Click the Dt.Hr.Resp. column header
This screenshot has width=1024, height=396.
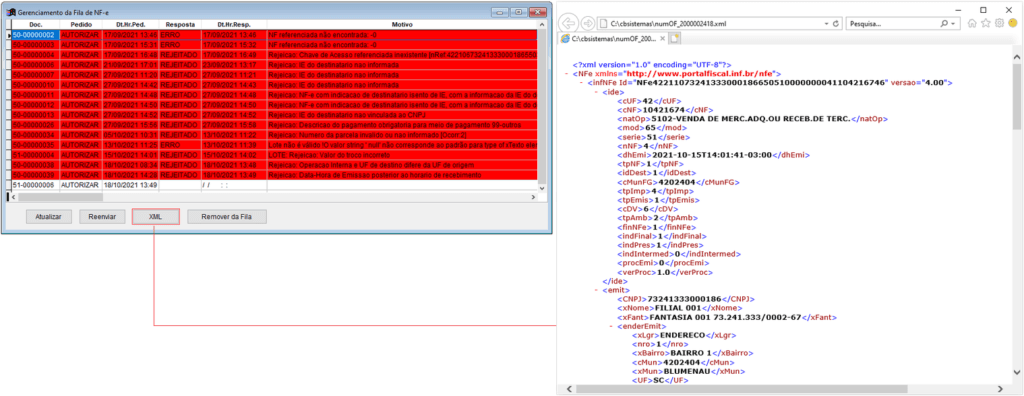(x=234, y=24)
